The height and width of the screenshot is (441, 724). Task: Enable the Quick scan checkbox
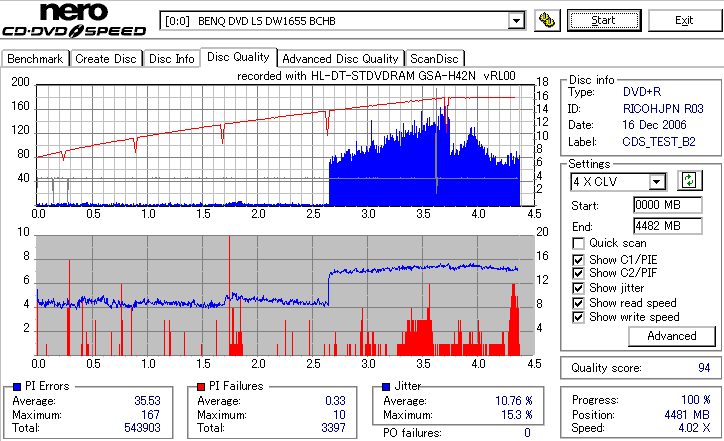pyautogui.click(x=578, y=243)
